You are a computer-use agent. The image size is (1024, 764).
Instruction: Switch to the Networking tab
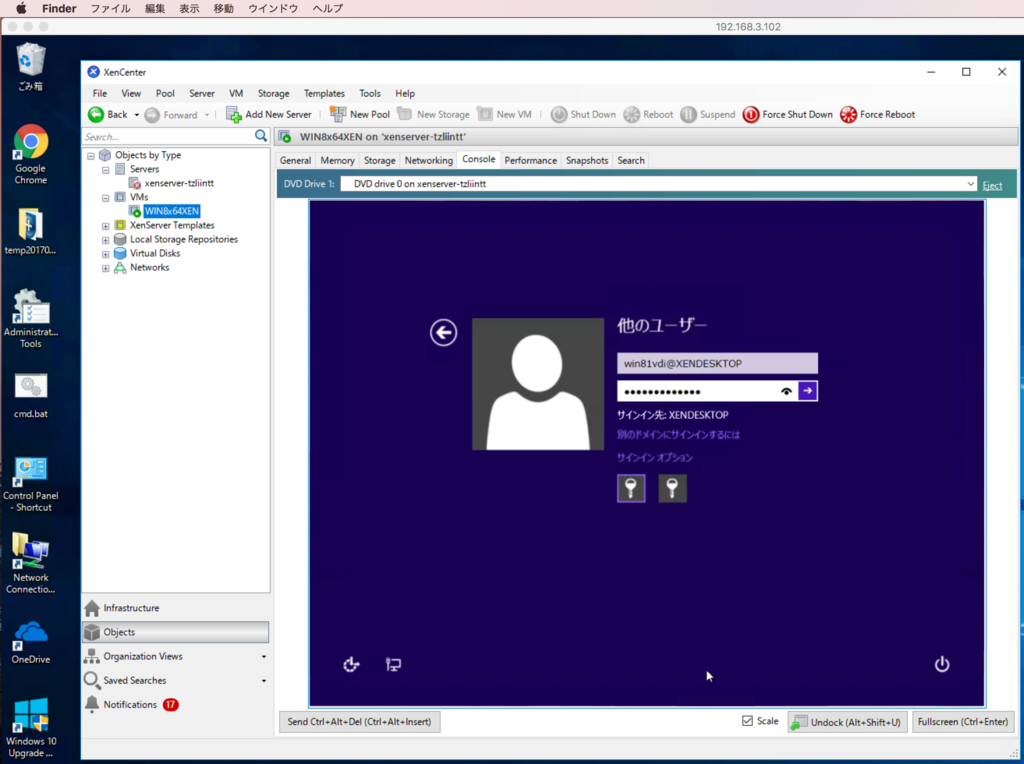tap(428, 160)
